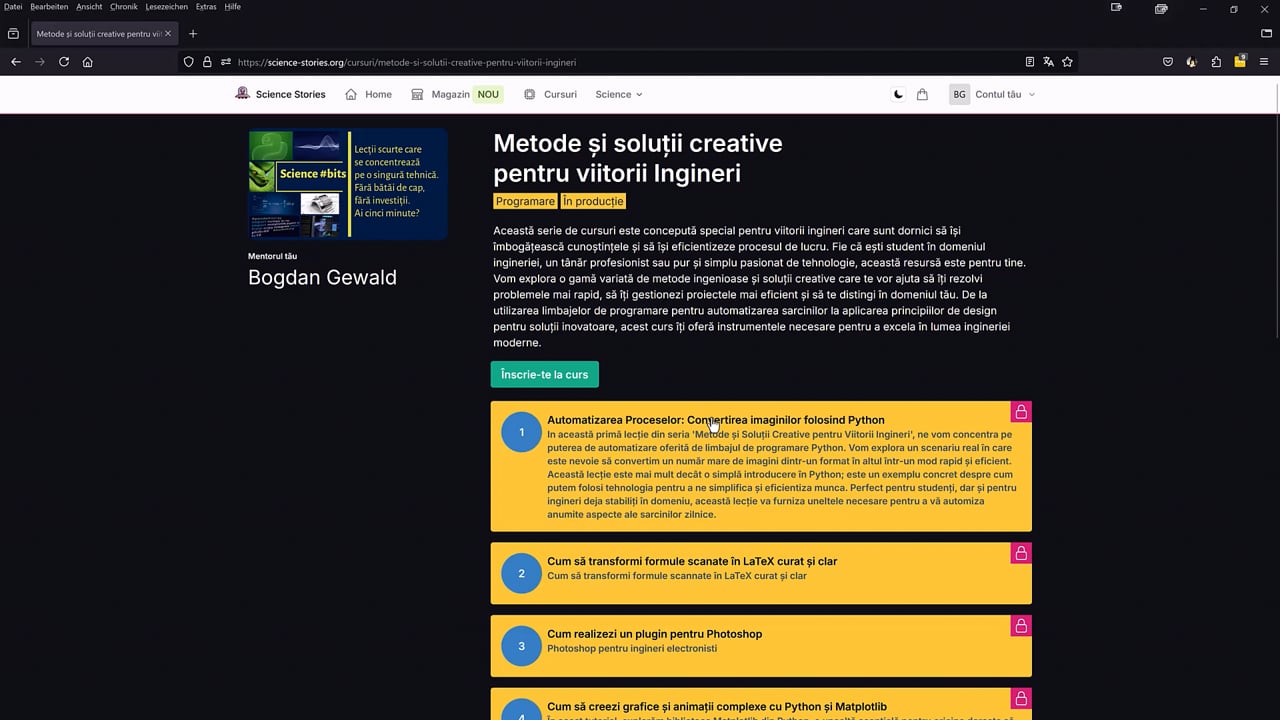Click the round avatar icon in toolbar
Image resolution: width=1280 pixels, height=720 pixels.
tap(1191, 62)
